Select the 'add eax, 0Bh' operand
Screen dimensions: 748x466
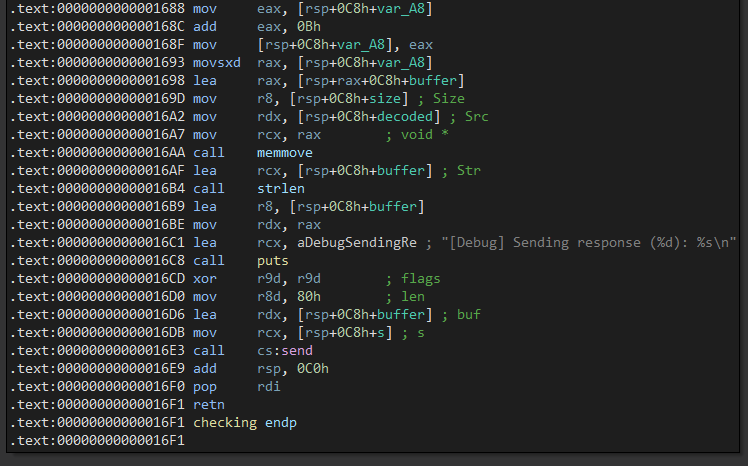[289, 27]
